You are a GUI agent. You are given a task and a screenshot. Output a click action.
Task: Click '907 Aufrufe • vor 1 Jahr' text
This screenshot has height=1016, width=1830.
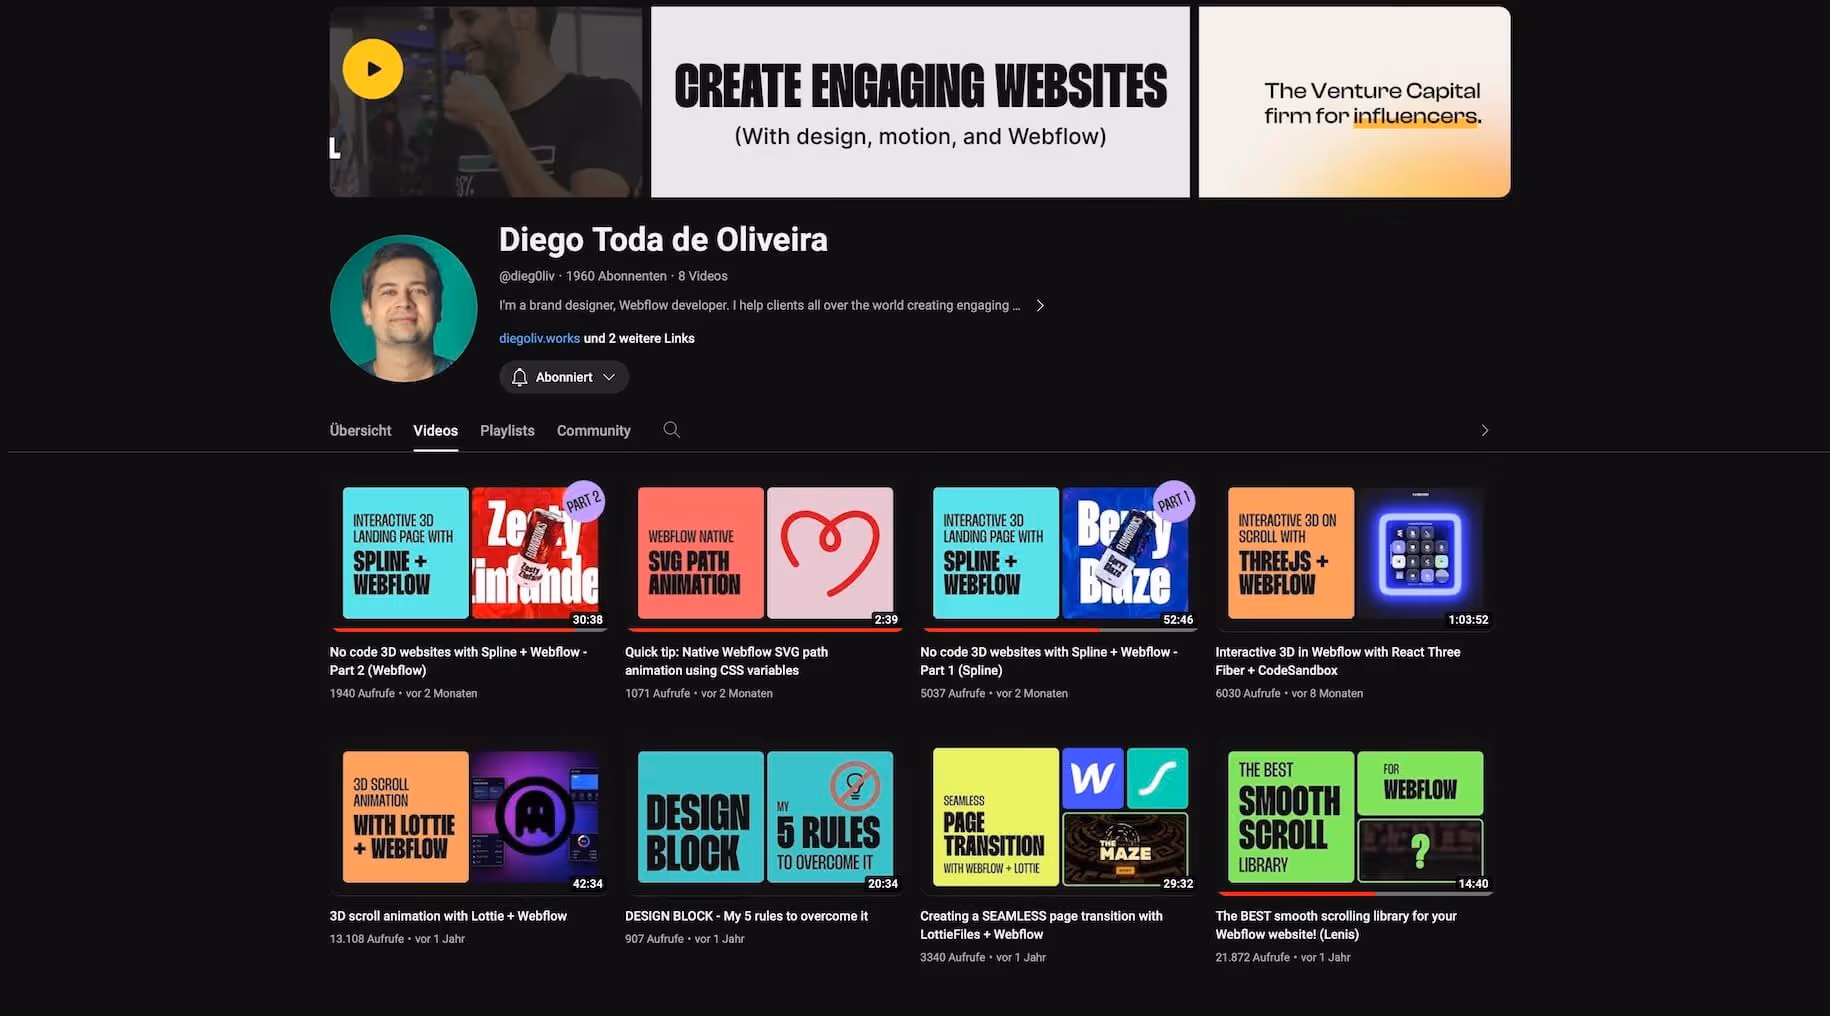tap(685, 939)
